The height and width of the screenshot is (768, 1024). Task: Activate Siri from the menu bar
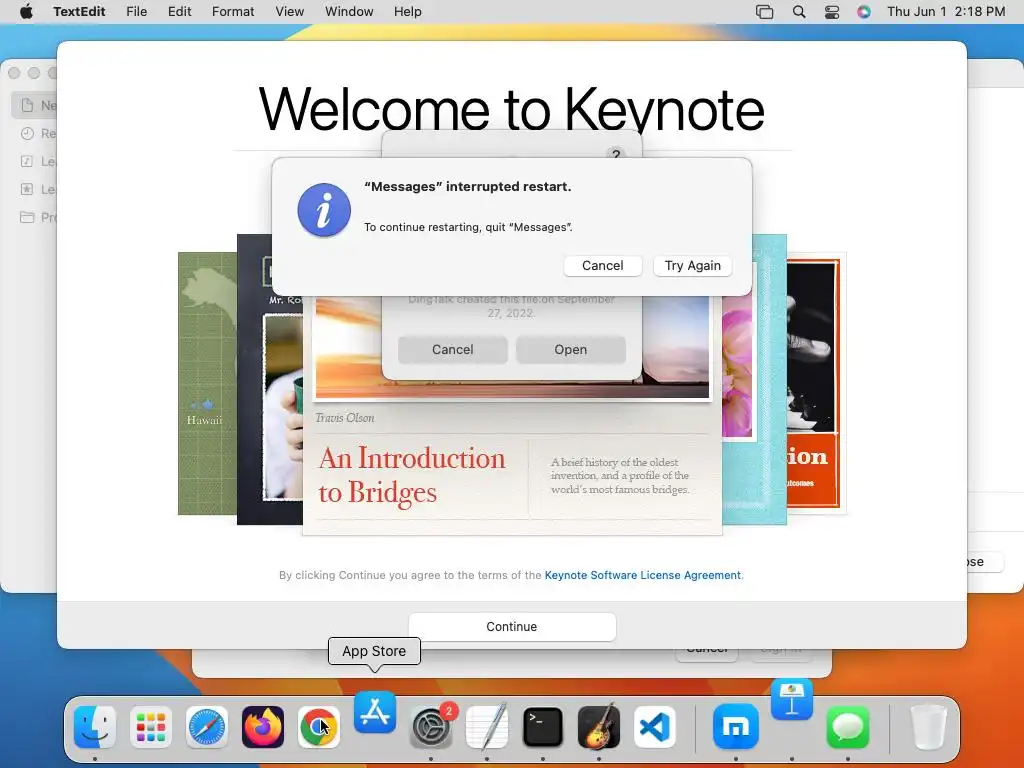(864, 12)
